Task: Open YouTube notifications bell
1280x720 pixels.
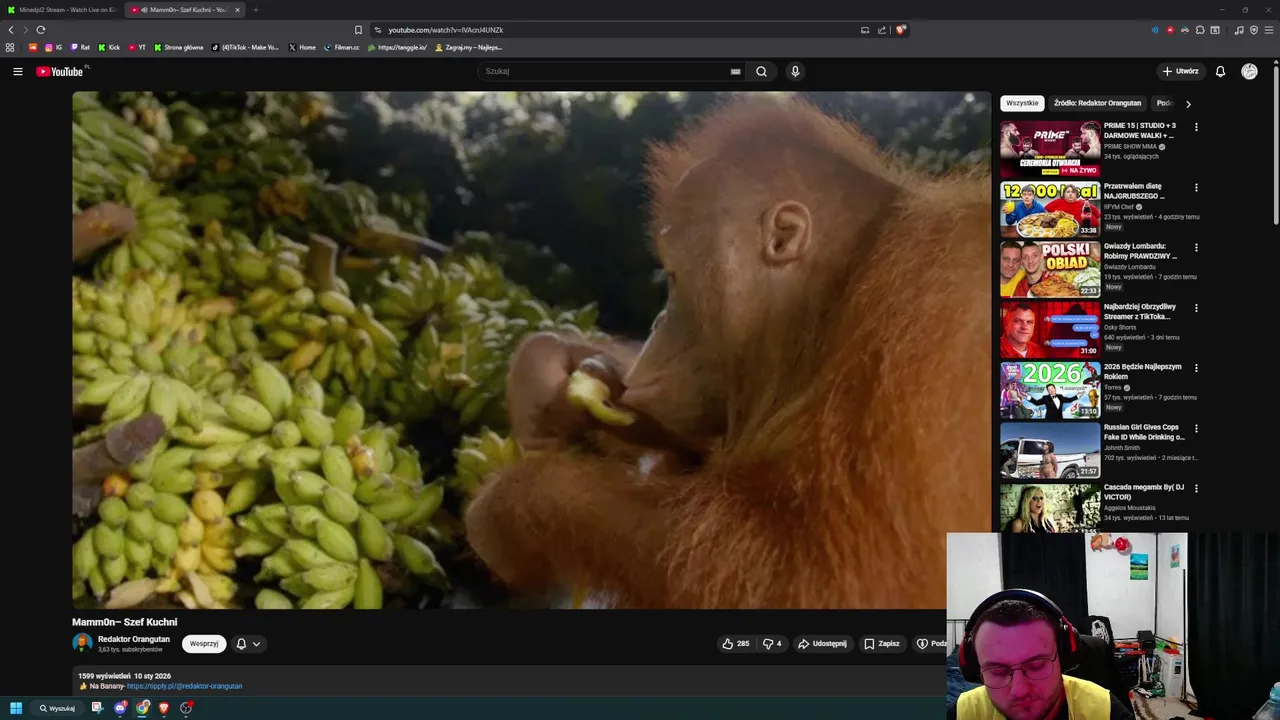Action: point(1220,71)
